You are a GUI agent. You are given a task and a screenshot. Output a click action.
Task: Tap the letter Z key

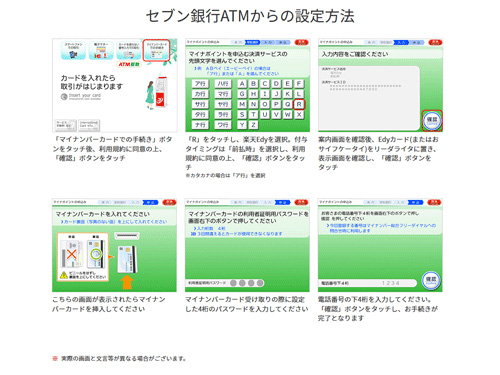coord(254,125)
